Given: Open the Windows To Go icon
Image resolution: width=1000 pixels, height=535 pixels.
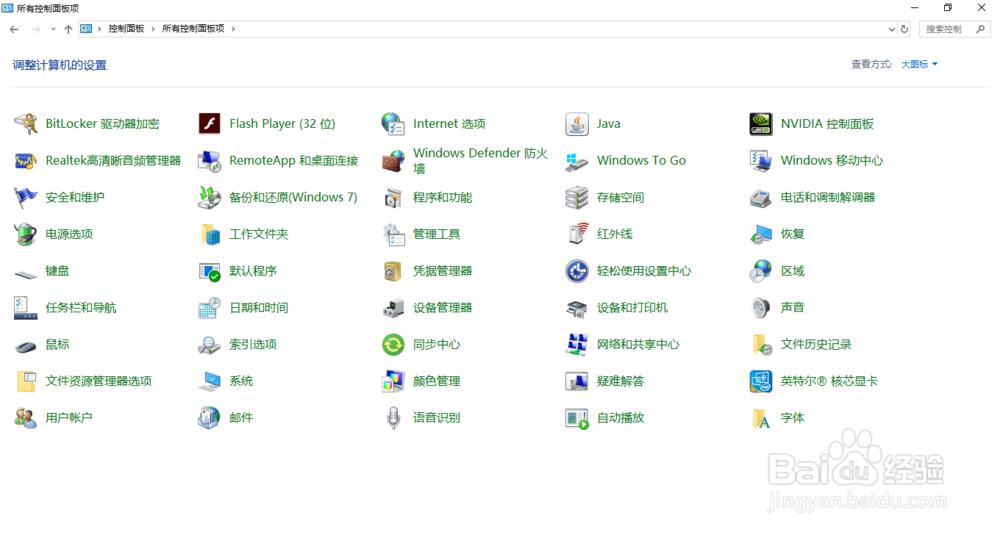Looking at the screenshot, I should [x=577, y=161].
